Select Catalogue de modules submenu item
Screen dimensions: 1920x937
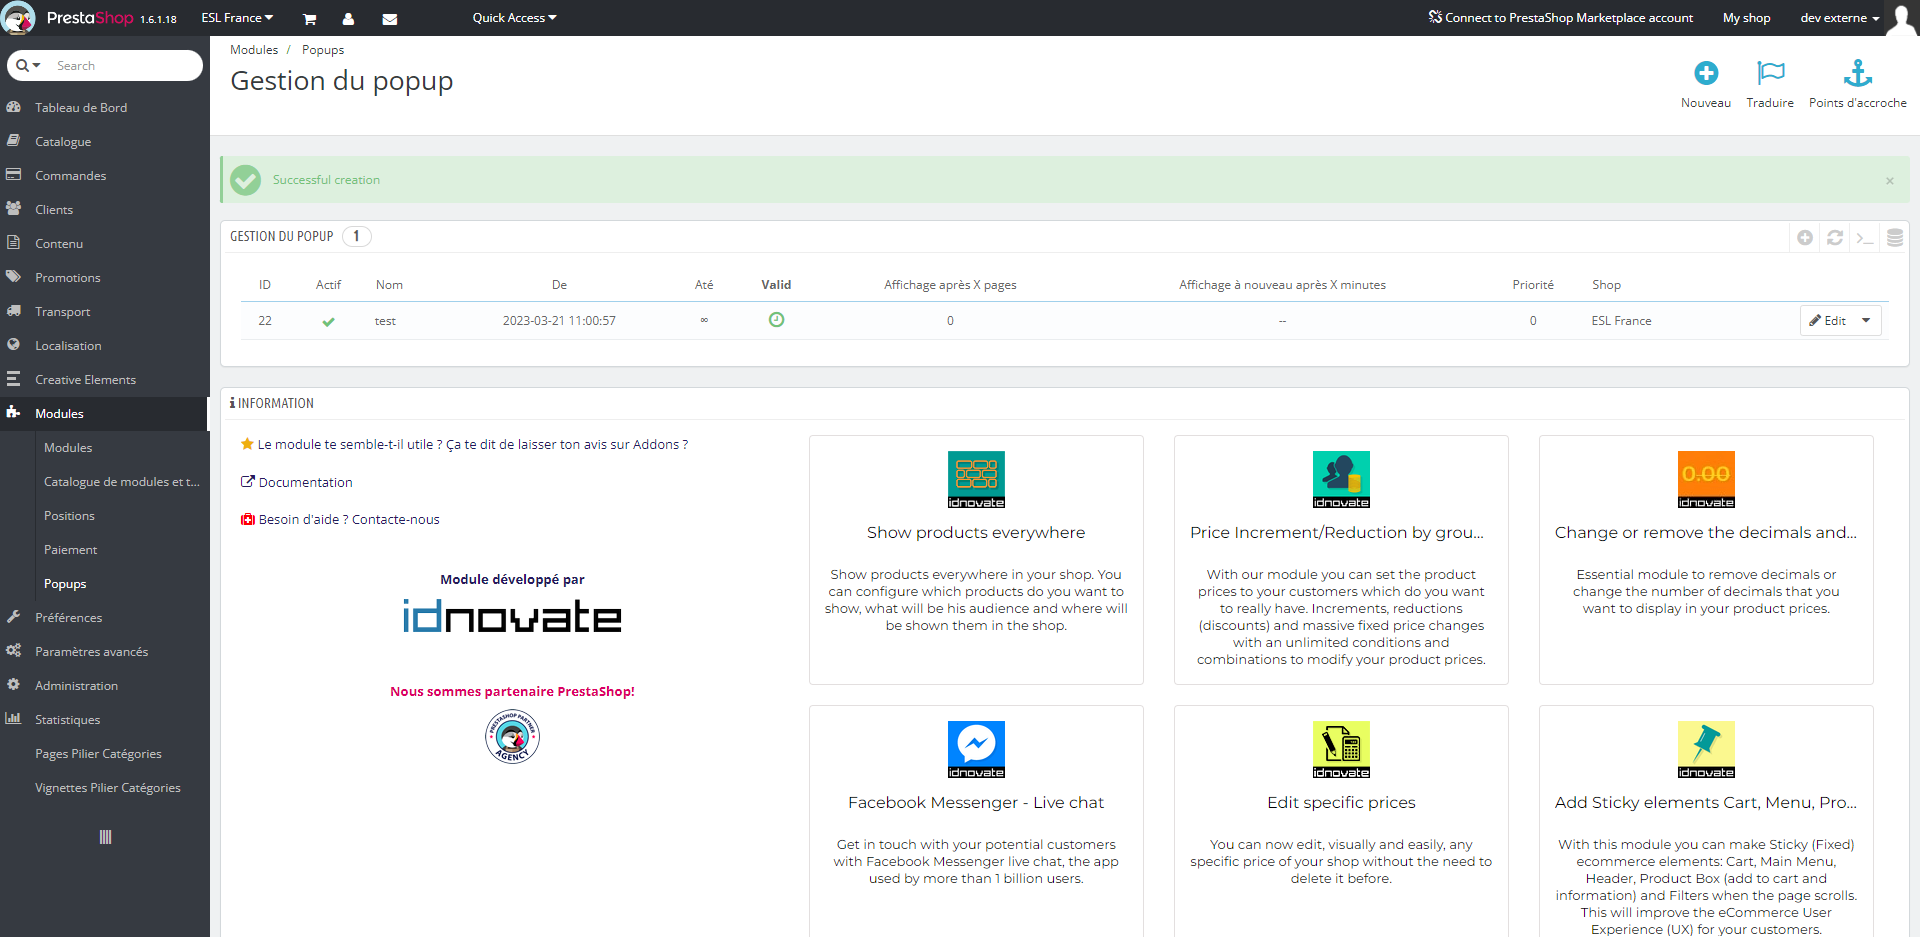[121, 482]
